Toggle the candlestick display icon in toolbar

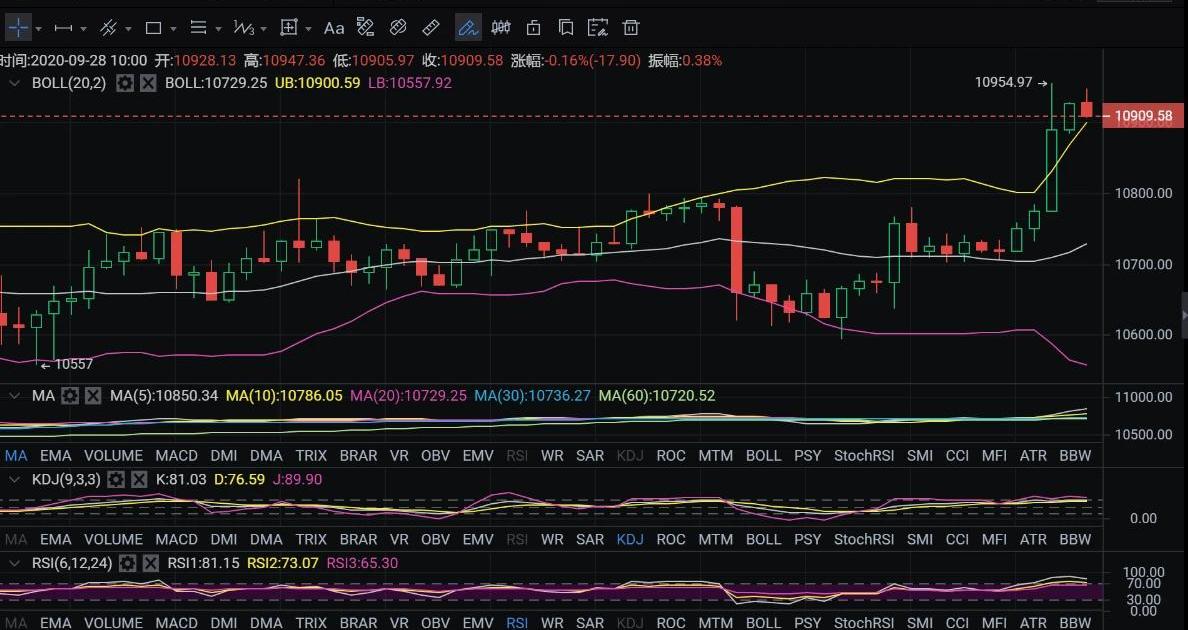click(x=501, y=27)
